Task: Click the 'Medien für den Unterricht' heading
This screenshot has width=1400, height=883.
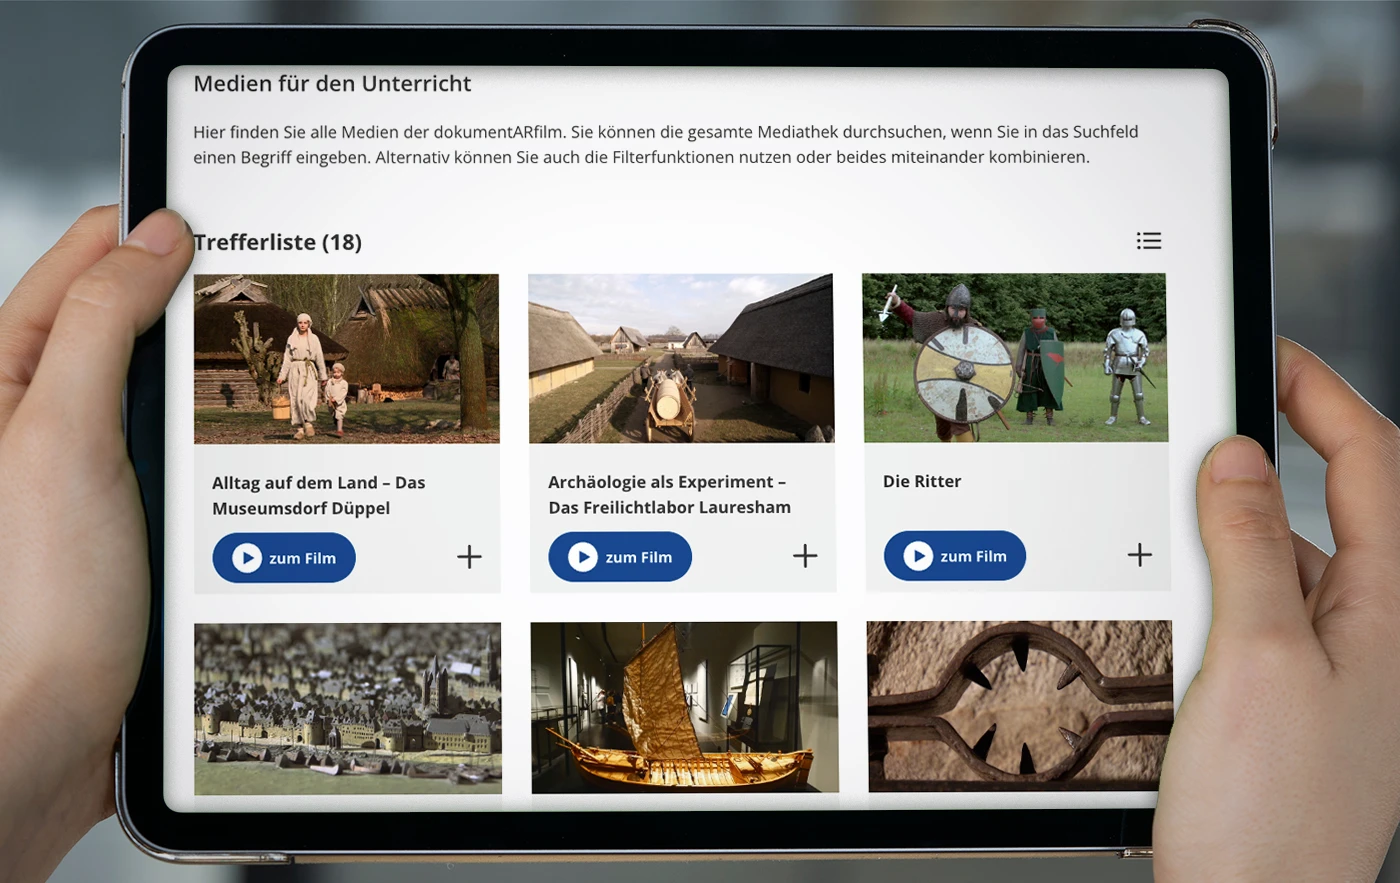Action: (332, 84)
